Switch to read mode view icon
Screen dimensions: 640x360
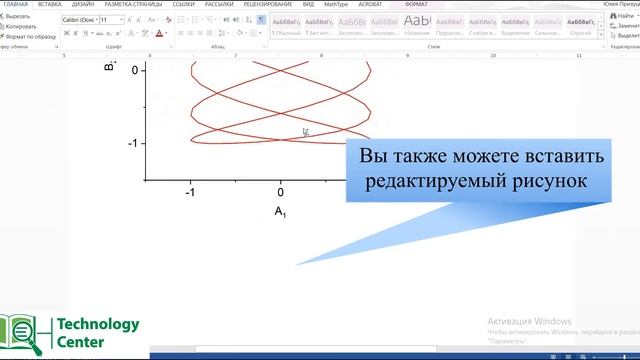coord(553,357)
